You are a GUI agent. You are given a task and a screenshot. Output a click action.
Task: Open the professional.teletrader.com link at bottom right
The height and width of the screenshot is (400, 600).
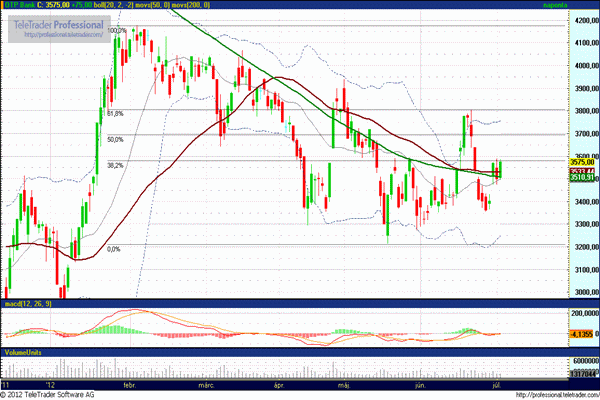tap(558, 395)
